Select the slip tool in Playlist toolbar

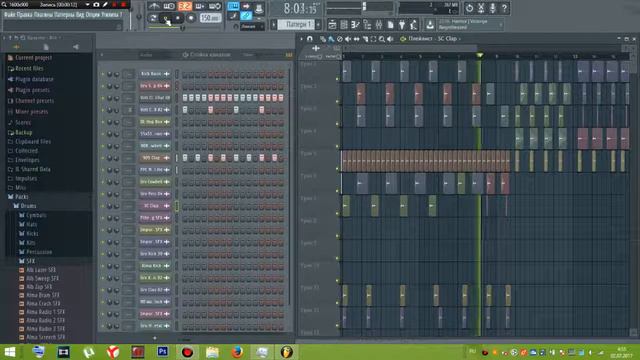point(356,39)
